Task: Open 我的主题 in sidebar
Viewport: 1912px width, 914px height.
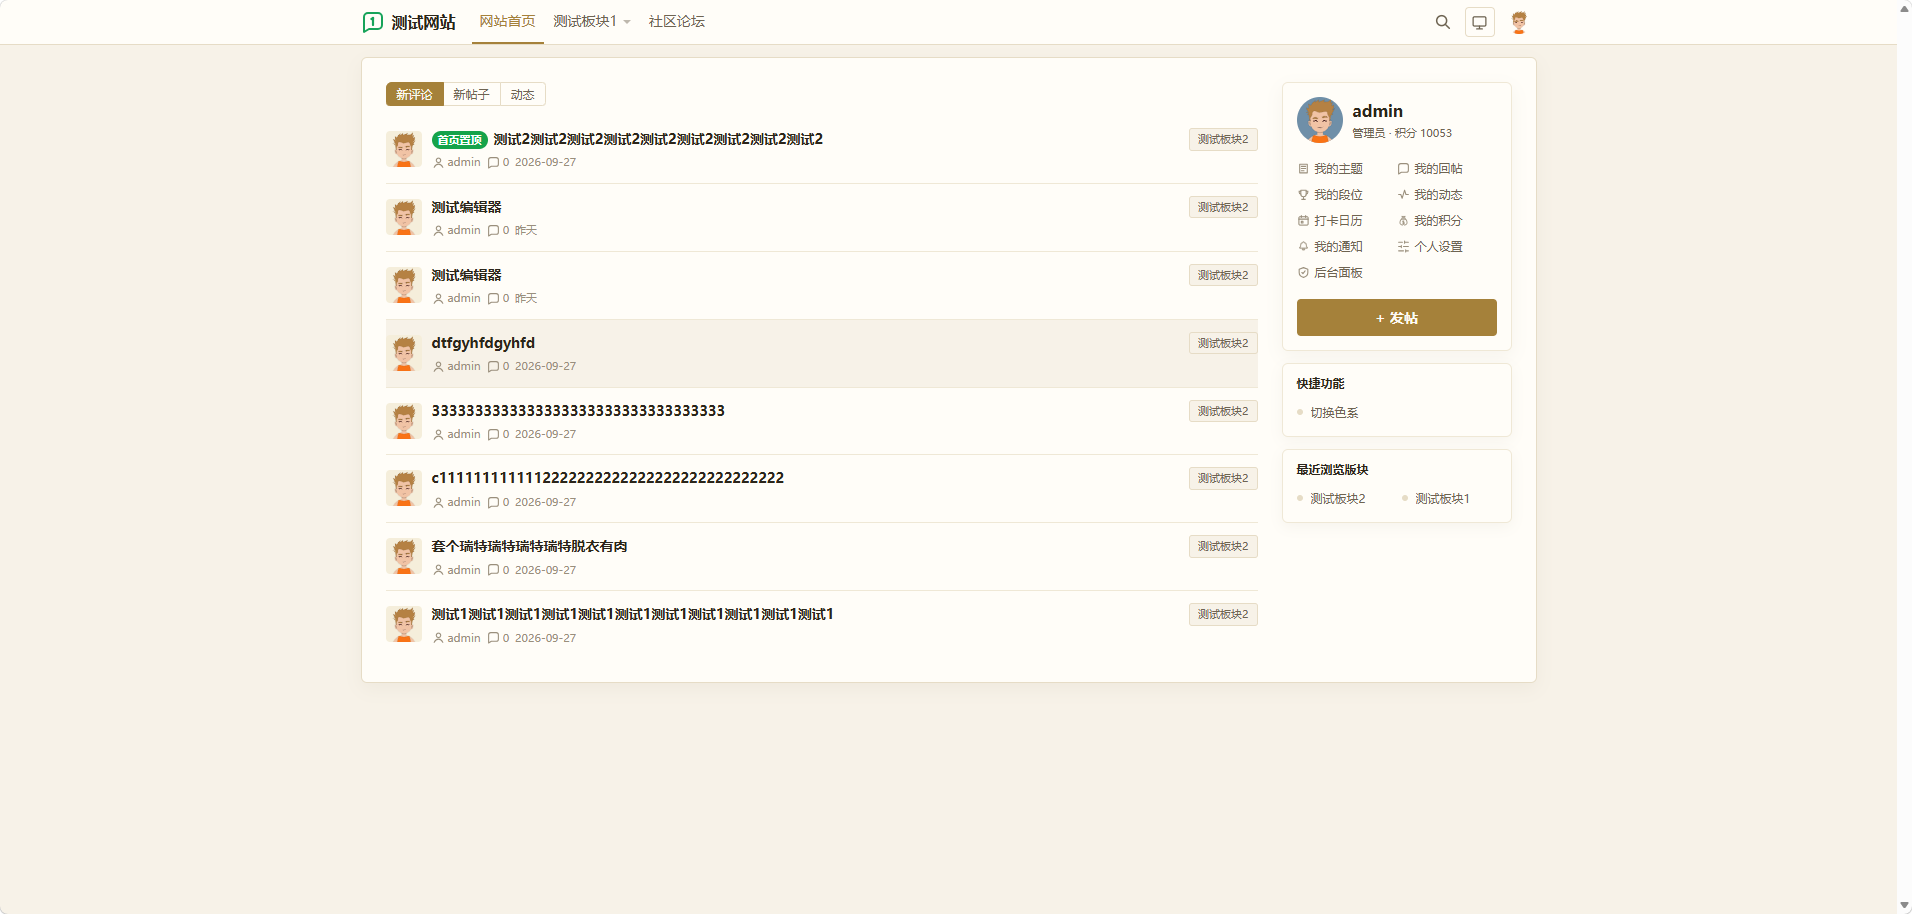Action: click(1331, 169)
